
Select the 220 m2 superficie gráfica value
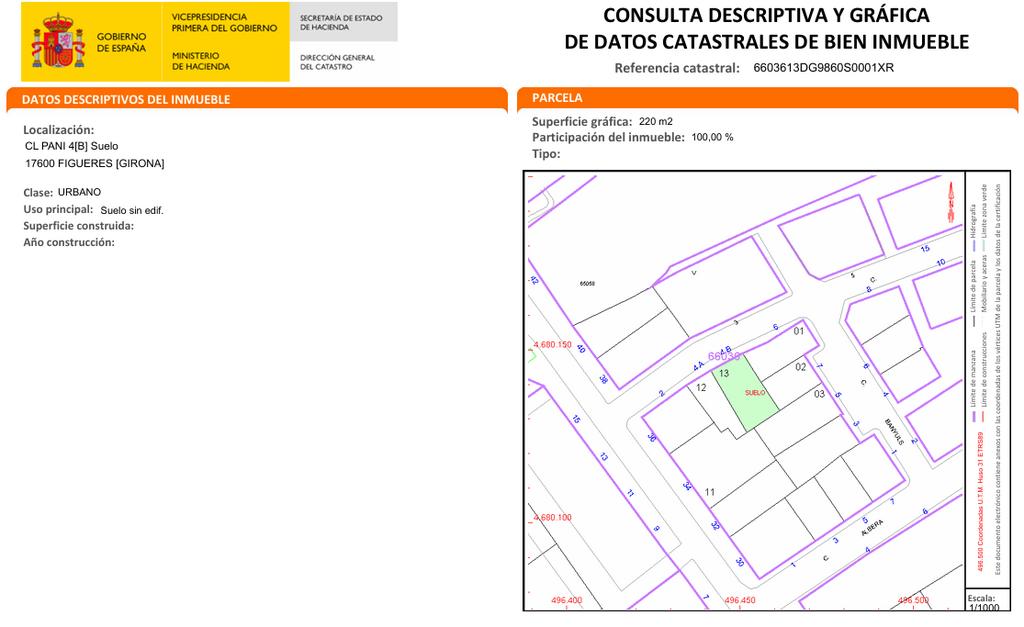(x=656, y=122)
